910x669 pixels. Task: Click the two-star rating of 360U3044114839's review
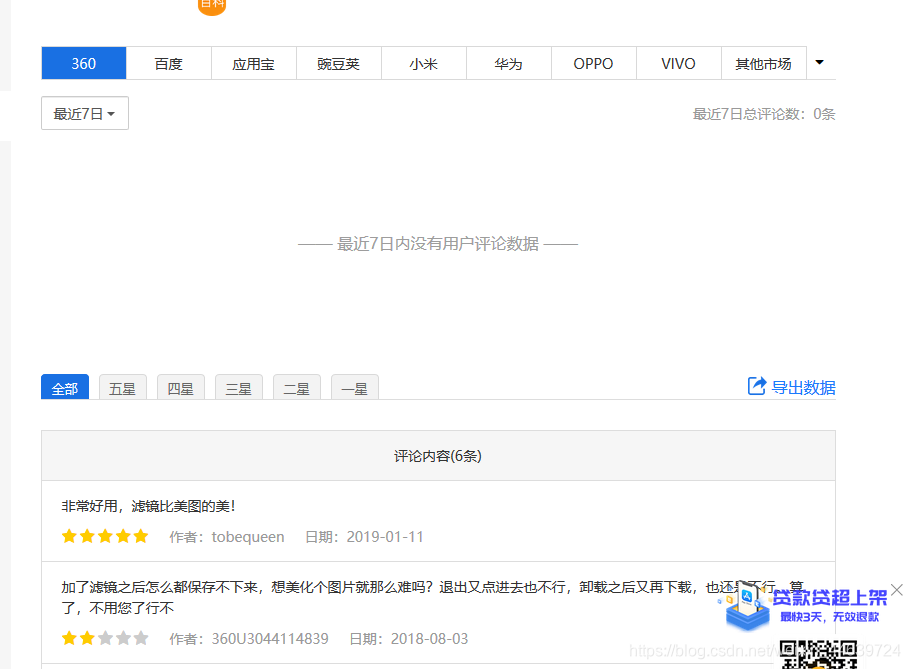[x=105, y=638]
